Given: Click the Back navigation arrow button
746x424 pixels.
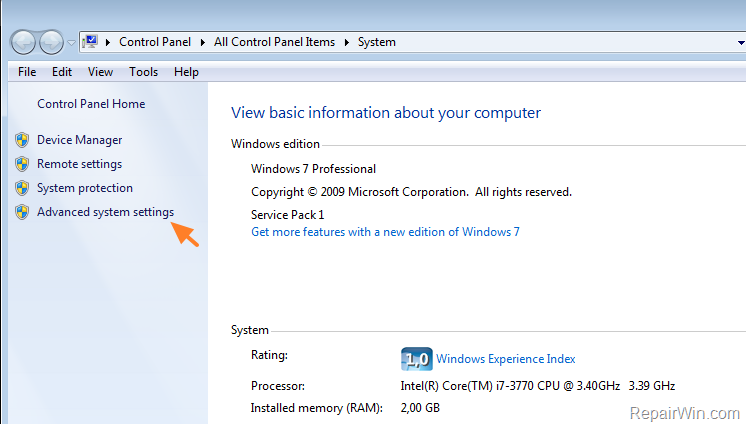Looking at the screenshot, I should (23, 42).
